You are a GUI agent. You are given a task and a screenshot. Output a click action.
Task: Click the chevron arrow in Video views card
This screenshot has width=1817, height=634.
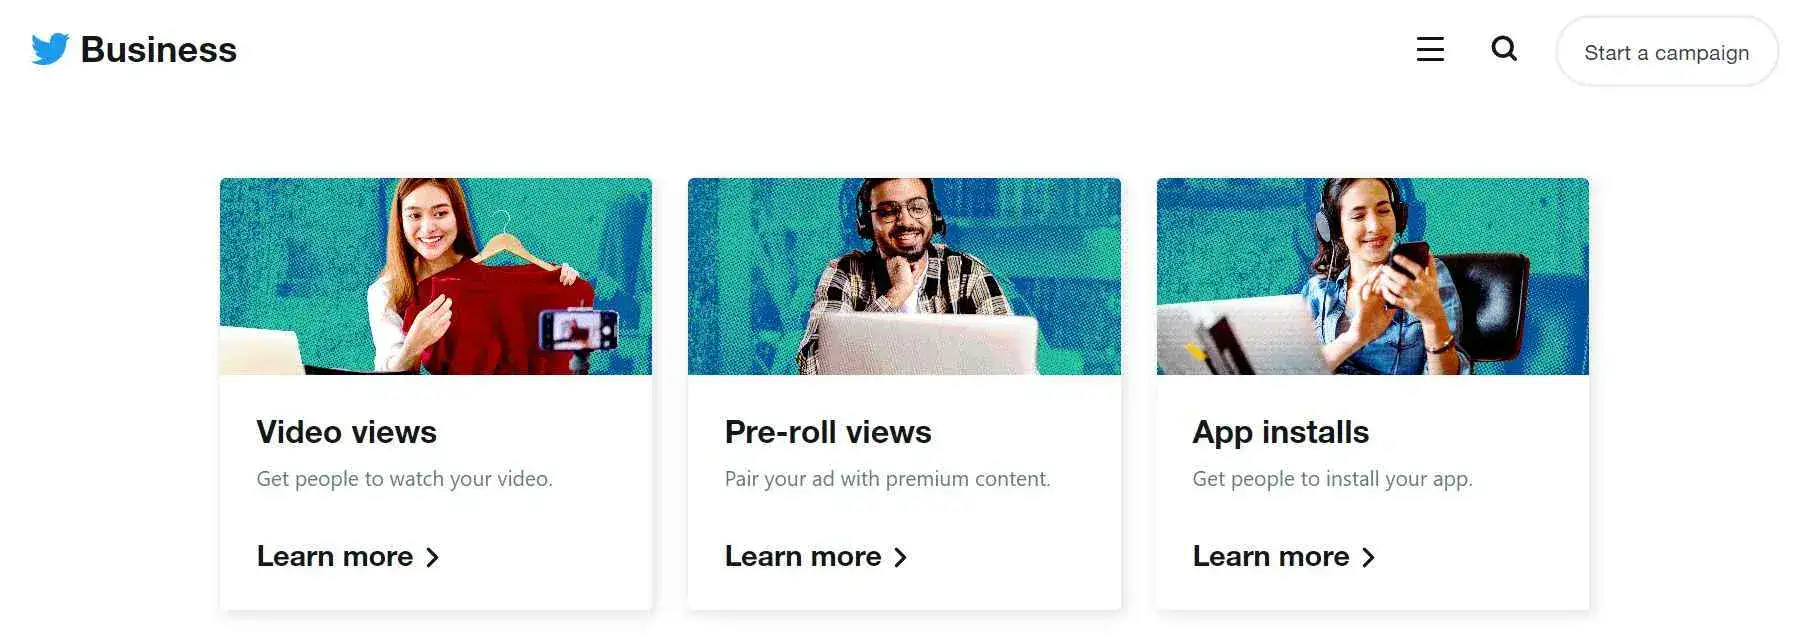coord(432,557)
